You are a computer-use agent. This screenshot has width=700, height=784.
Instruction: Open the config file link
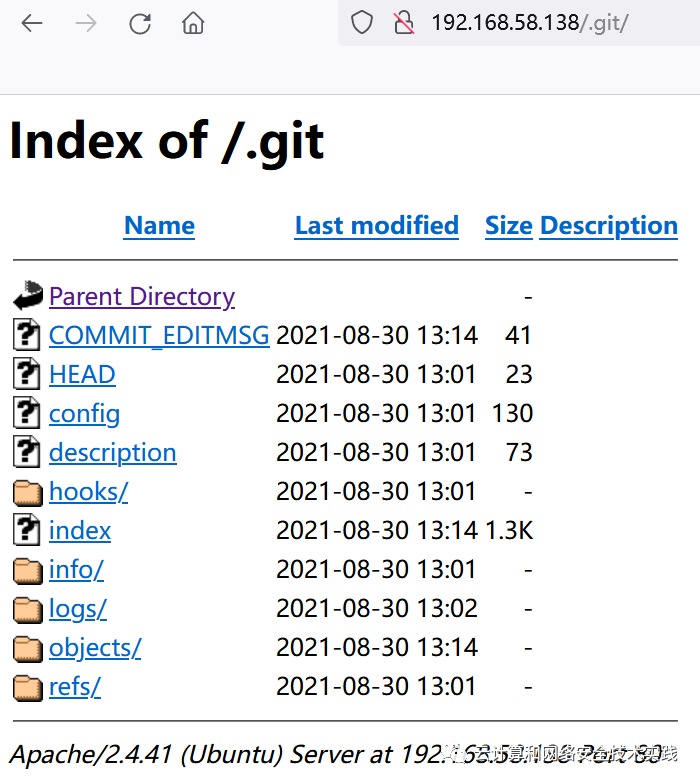(84, 413)
